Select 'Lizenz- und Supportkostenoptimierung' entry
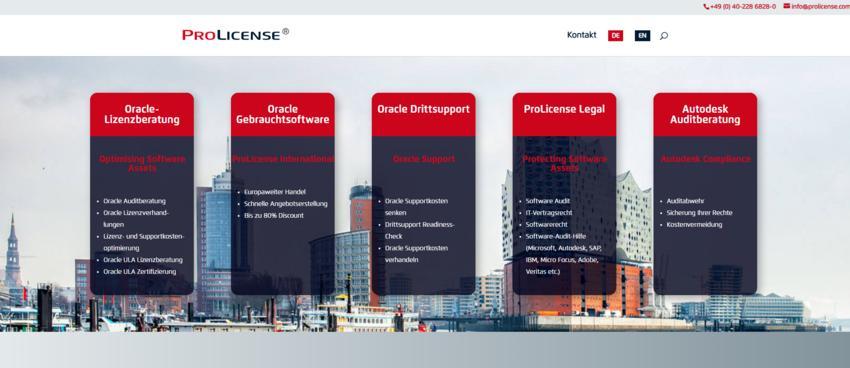850x368 pixels. coord(144,242)
